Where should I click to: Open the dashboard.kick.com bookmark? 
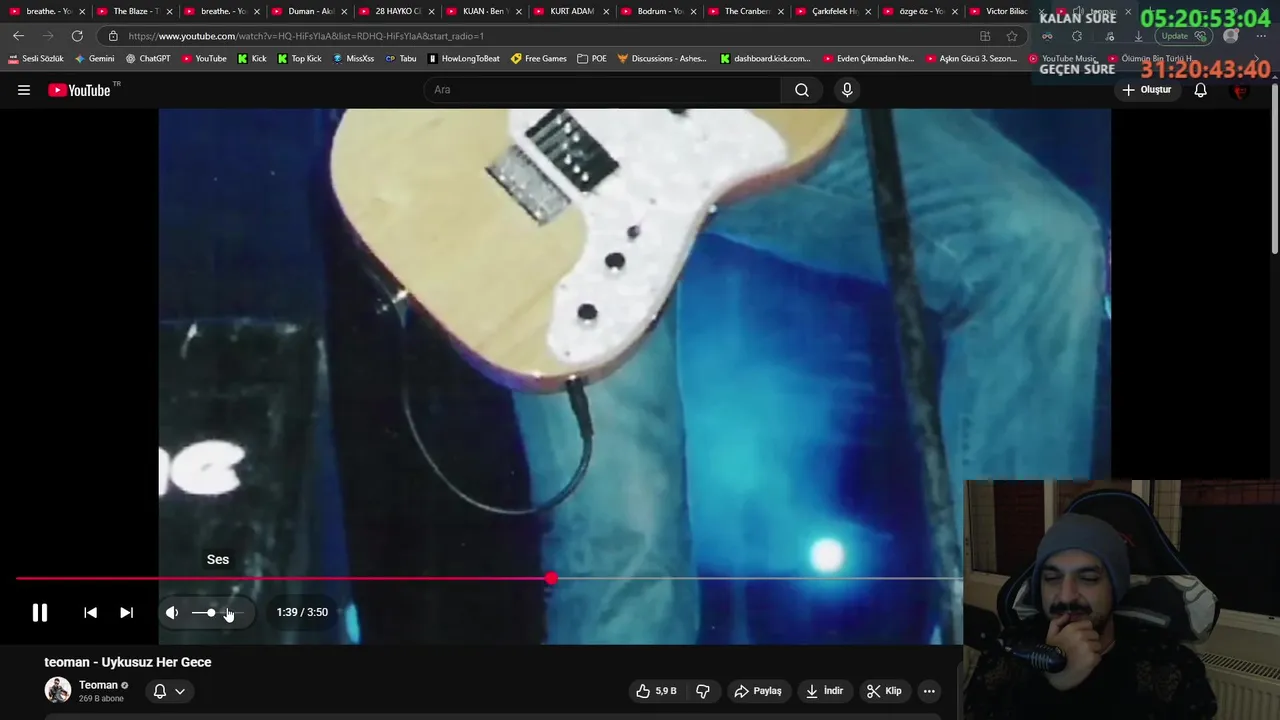pyautogui.click(x=766, y=59)
